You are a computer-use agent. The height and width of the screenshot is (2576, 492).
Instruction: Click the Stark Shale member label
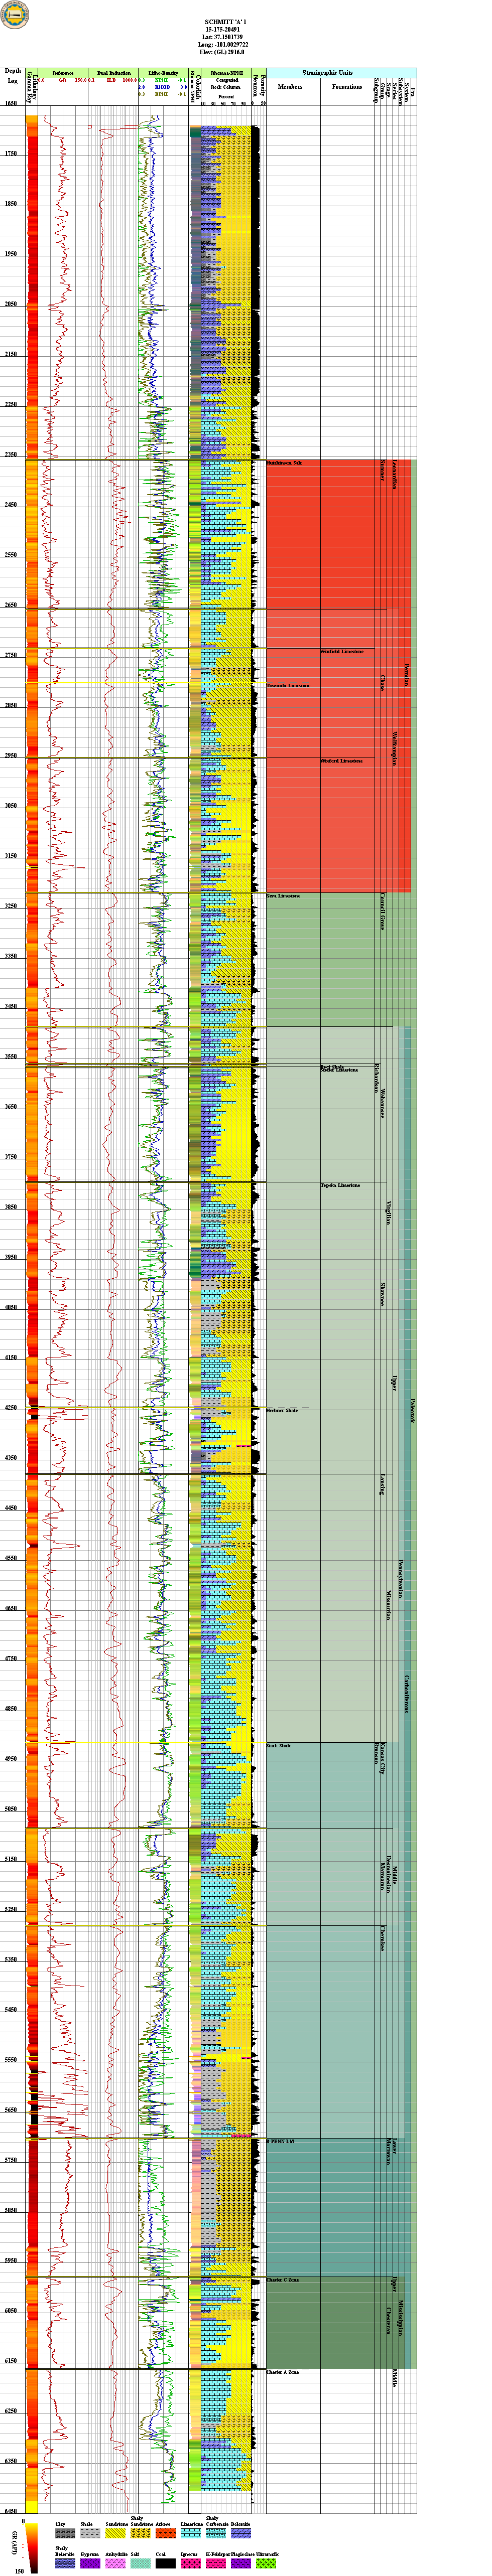click(x=279, y=1746)
